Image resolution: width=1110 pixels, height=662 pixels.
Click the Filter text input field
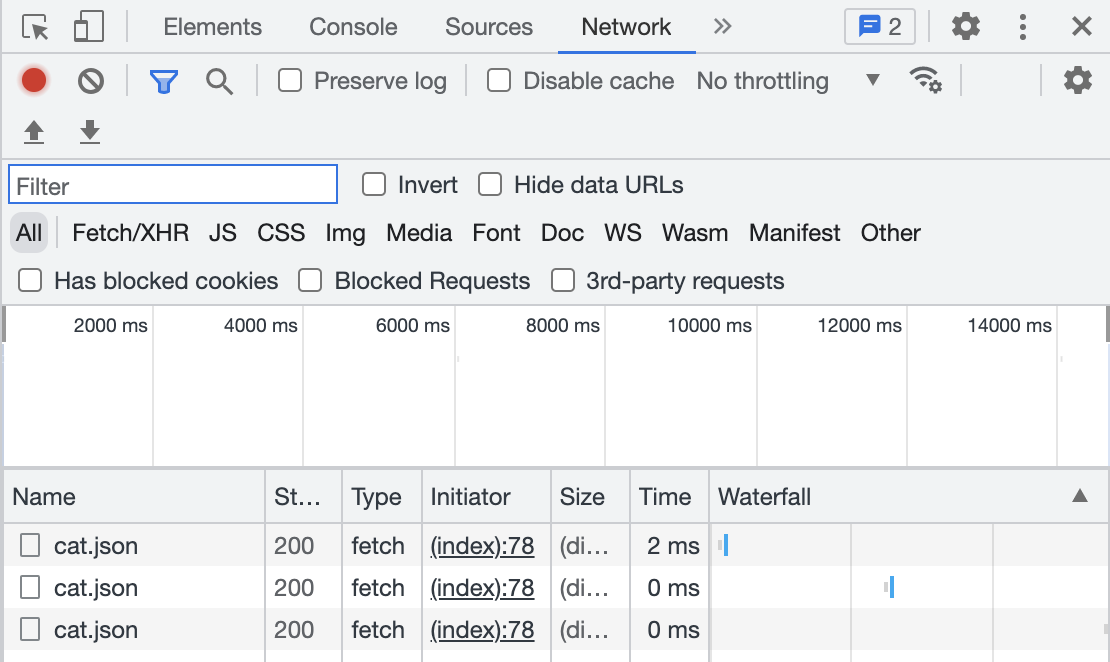click(173, 185)
